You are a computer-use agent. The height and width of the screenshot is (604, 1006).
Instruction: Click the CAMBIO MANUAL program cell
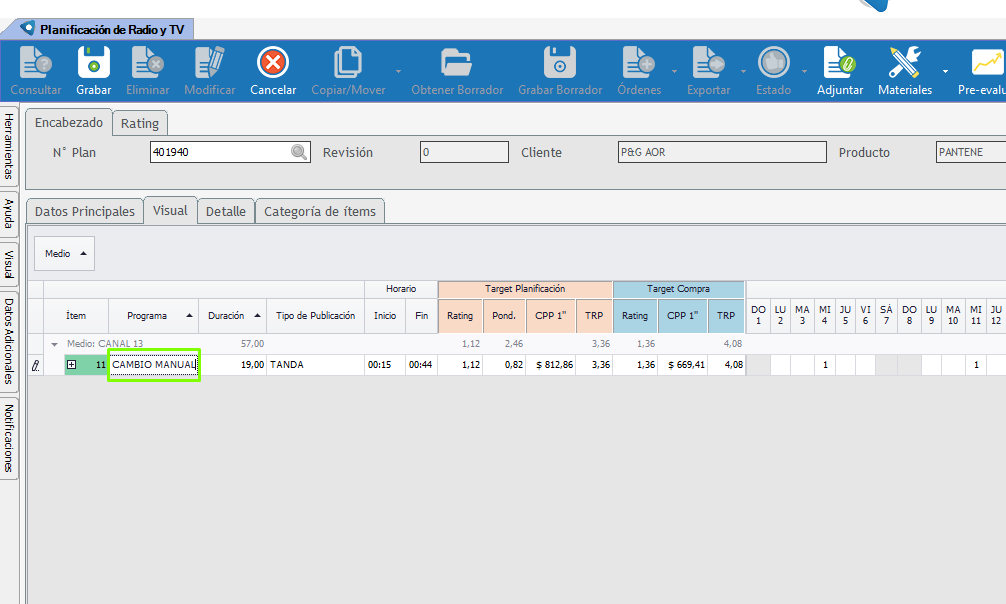[154, 365]
